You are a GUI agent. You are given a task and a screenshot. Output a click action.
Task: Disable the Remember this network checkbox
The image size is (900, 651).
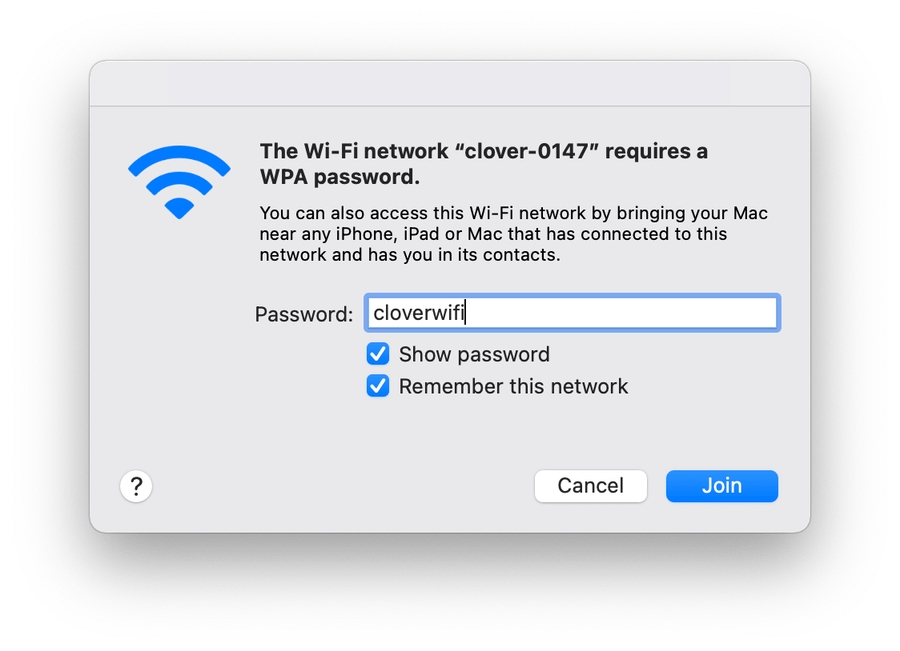click(x=378, y=386)
